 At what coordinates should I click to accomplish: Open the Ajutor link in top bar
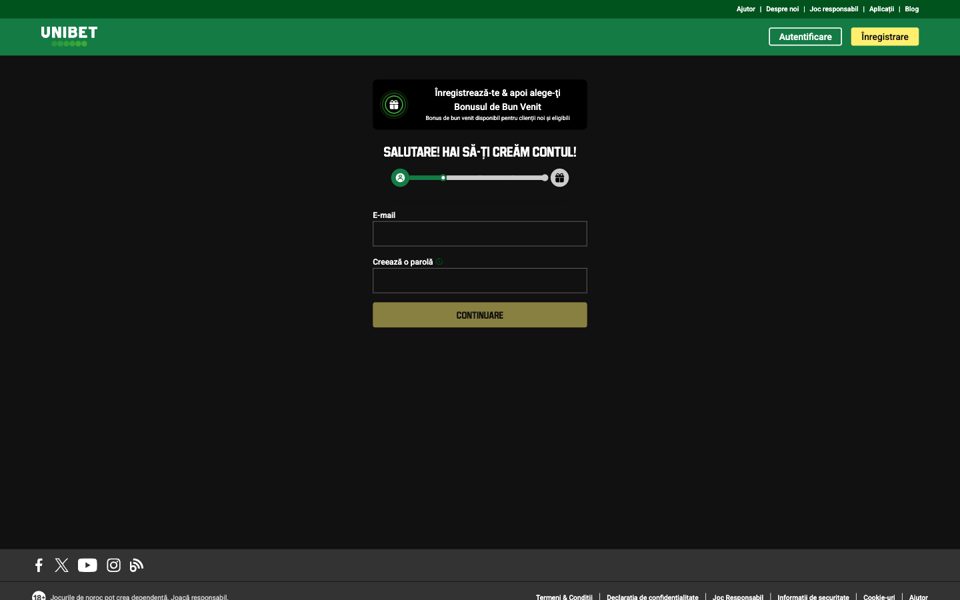(x=746, y=9)
